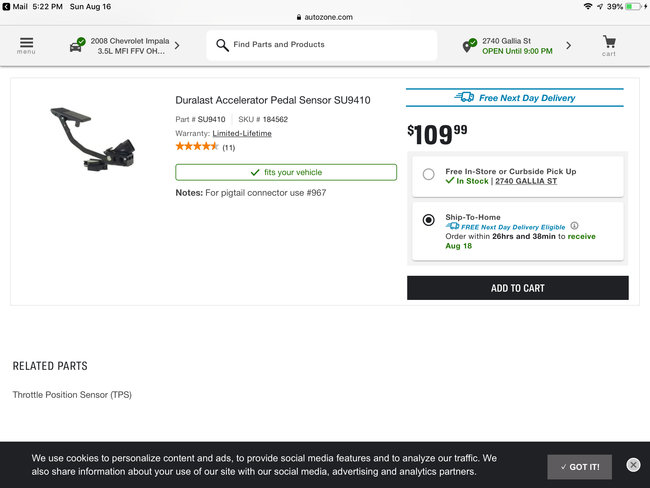Image resolution: width=650 pixels, height=488 pixels.
Task: Click the next day delivery info icon
Action: (x=575, y=226)
